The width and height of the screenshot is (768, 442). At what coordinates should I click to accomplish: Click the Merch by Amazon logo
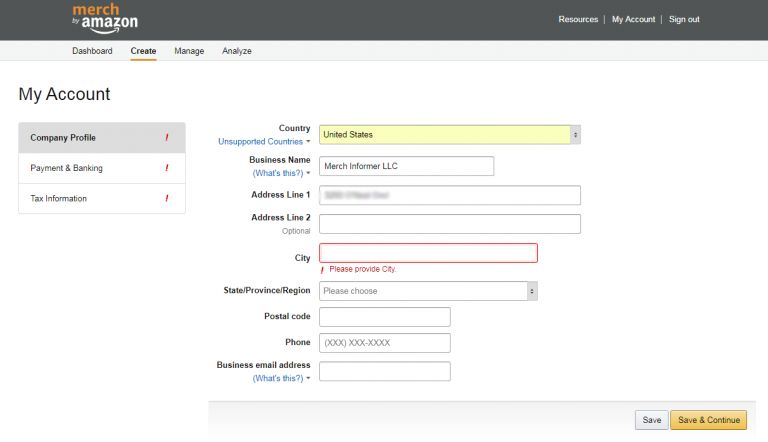[x=105, y=18]
